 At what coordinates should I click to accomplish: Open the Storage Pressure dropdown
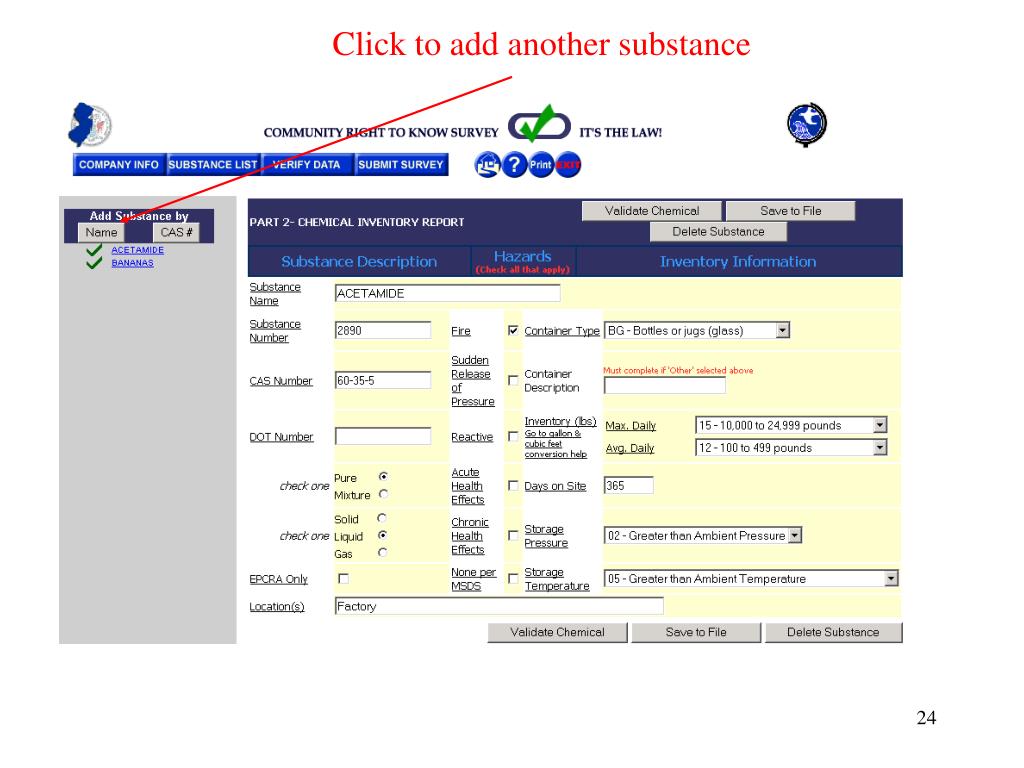(703, 536)
